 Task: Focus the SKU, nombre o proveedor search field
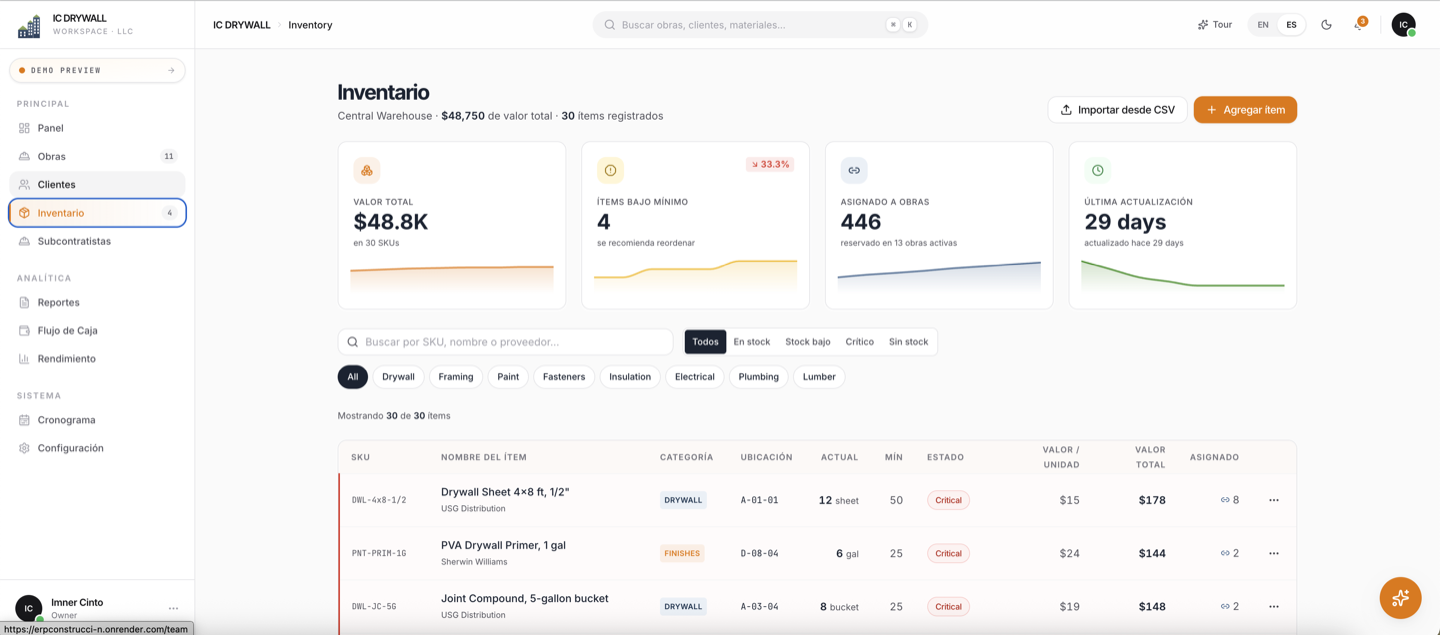click(x=506, y=342)
